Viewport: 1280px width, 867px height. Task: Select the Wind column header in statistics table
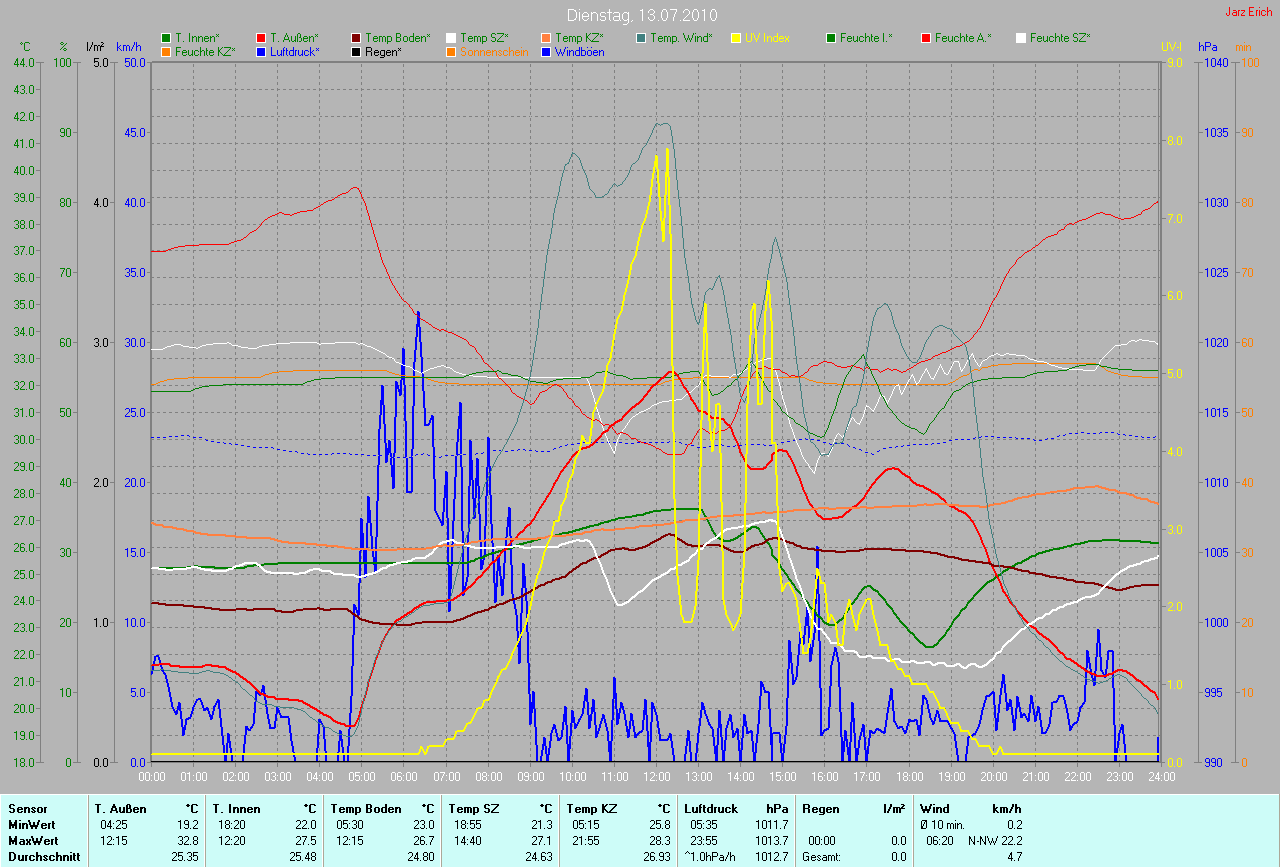[934, 808]
